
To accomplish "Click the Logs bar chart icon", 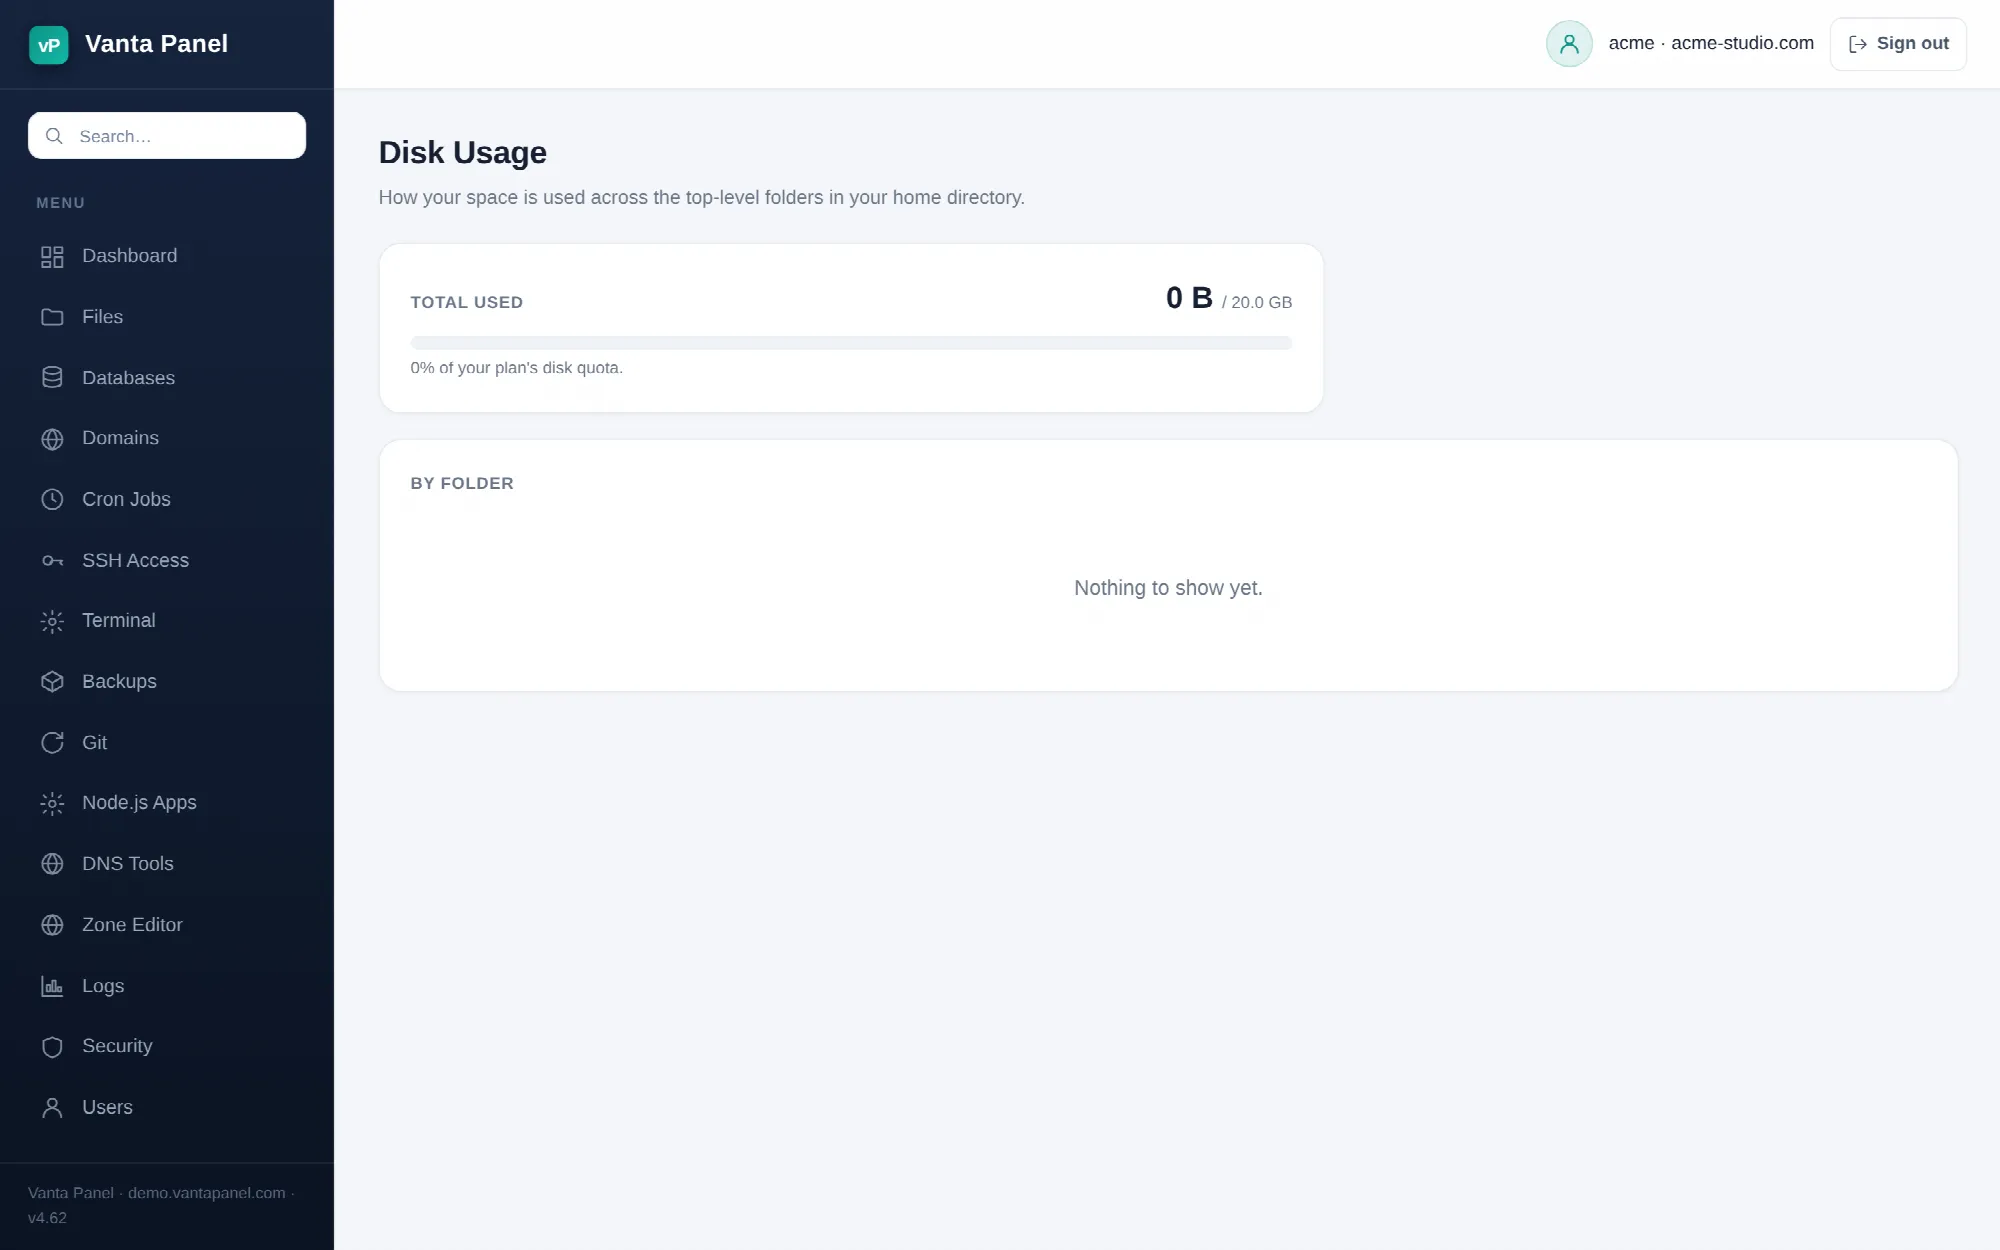I will click(52, 986).
